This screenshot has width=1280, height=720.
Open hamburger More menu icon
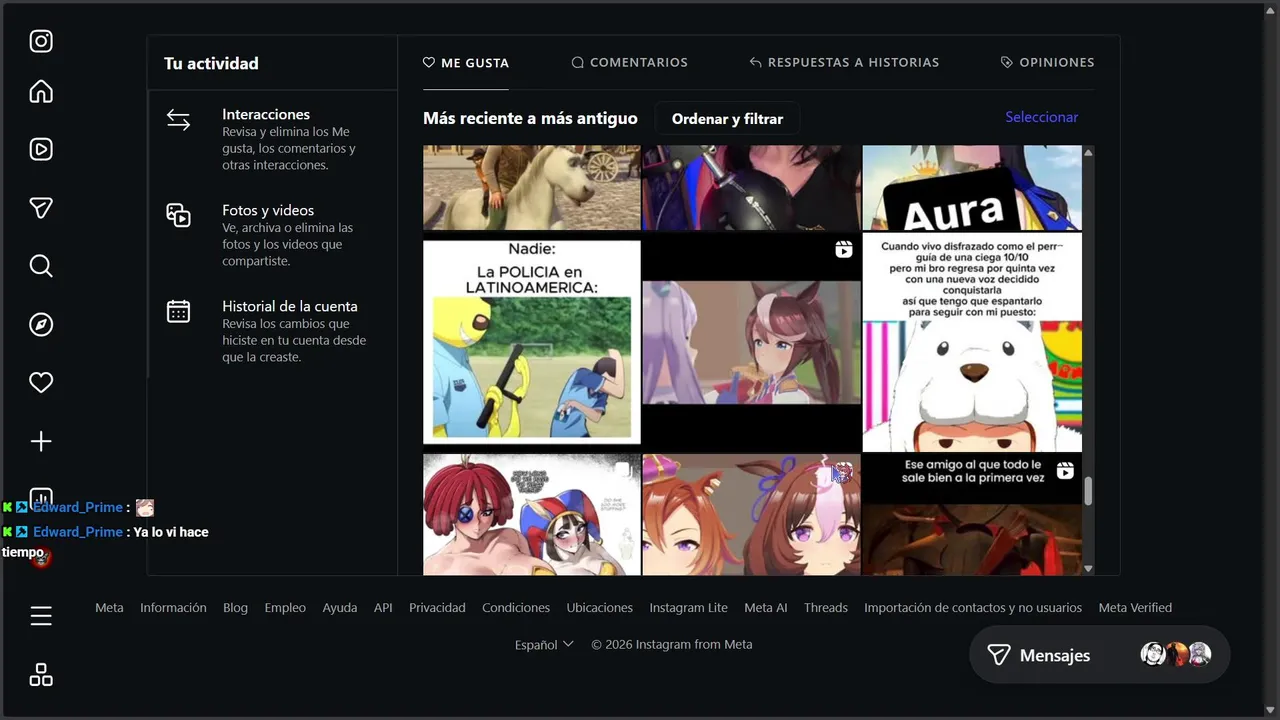41,616
